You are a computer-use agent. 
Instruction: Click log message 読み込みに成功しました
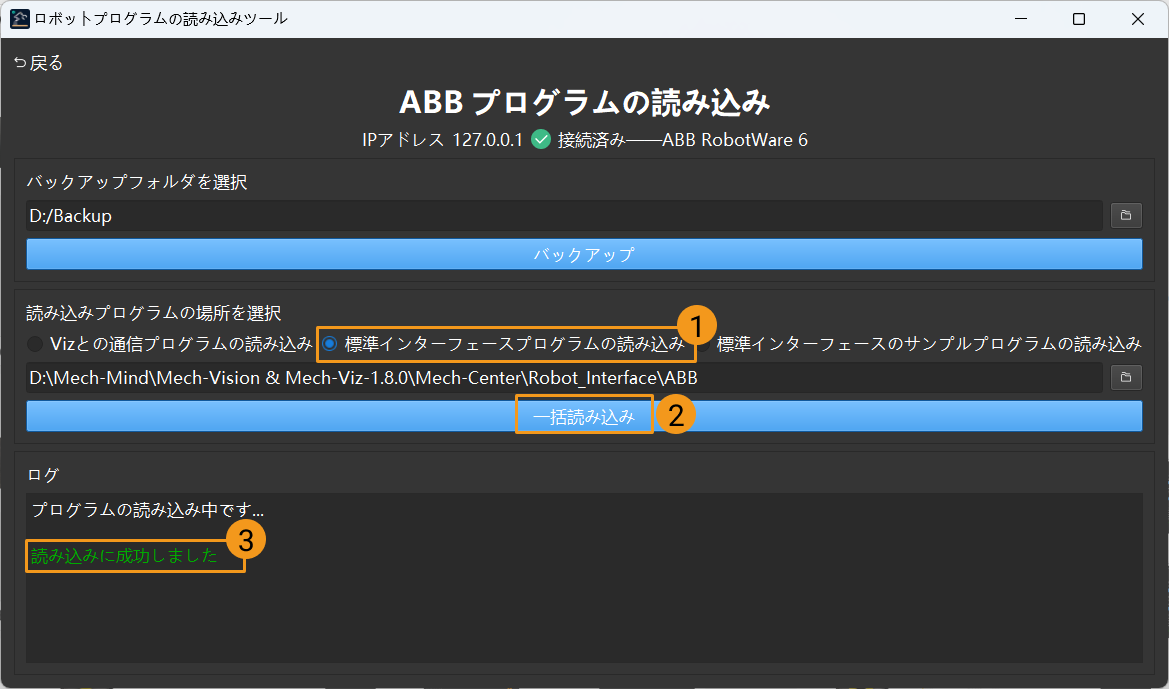tap(125, 556)
